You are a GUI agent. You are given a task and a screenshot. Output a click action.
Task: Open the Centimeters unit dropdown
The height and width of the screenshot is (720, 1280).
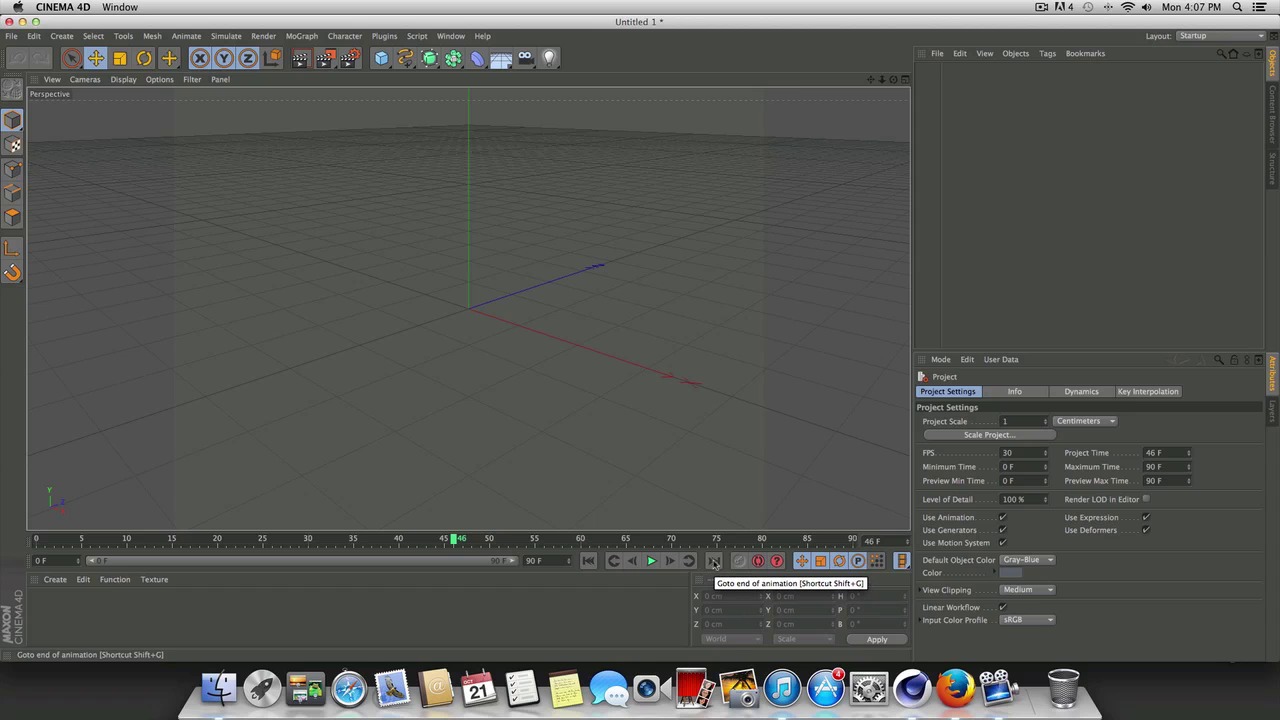point(1085,421)
